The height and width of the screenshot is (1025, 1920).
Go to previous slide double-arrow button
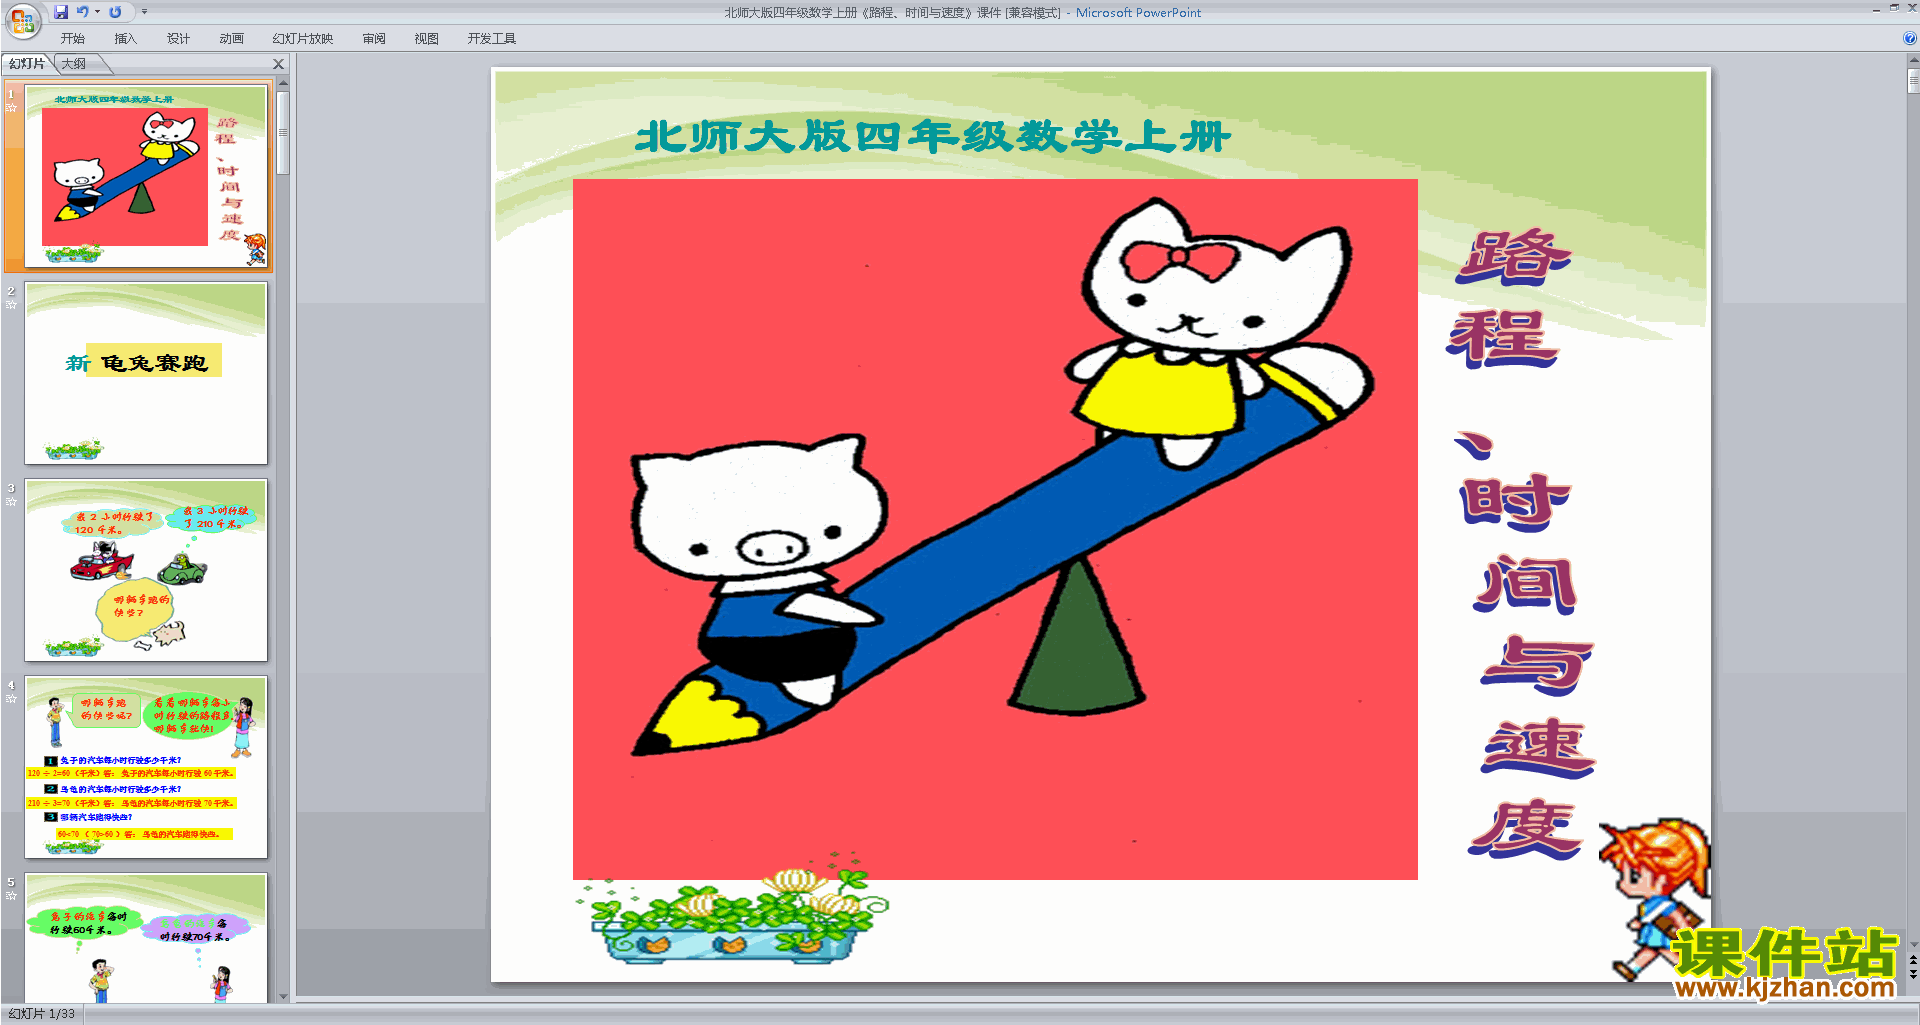pyautogui.click(x=1913, y=961)
